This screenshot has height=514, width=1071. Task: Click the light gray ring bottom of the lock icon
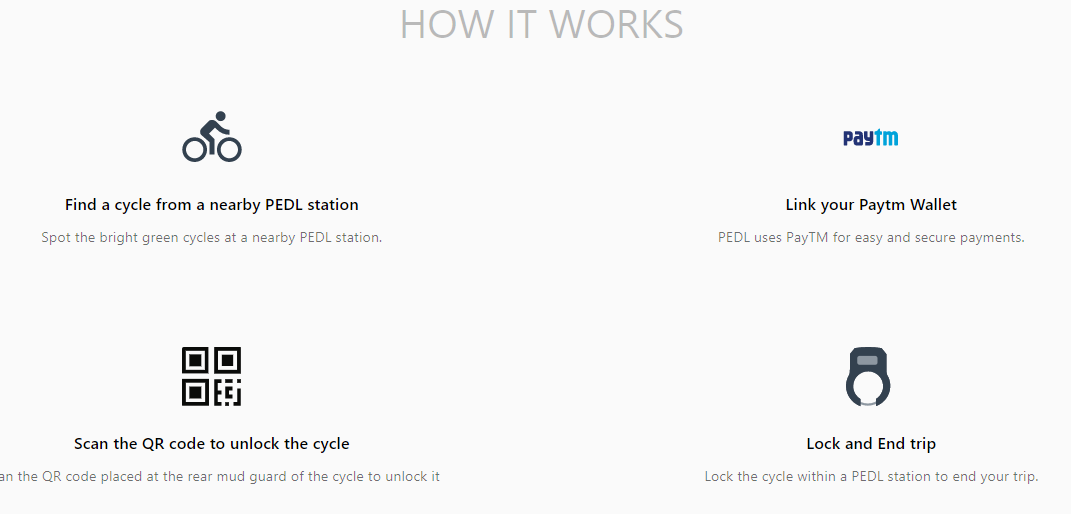pyautogui.click(x=868, y=404)
